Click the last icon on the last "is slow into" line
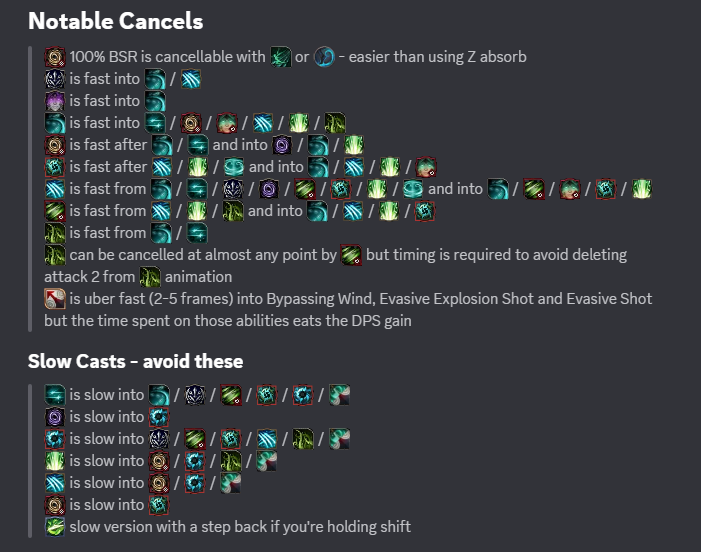The image size is (701, 552). pos(159,505)
